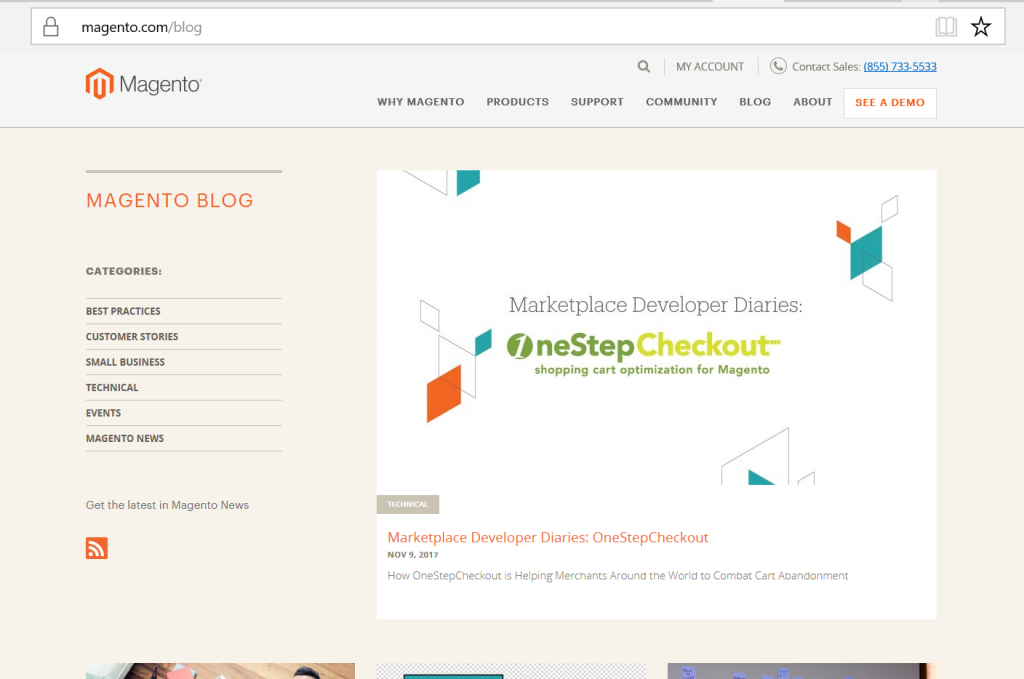Image resolution: width=1024 pixels, height=679 pixels.
Task: Click the CATEGORIES: heading
Action: pos(123,271)
